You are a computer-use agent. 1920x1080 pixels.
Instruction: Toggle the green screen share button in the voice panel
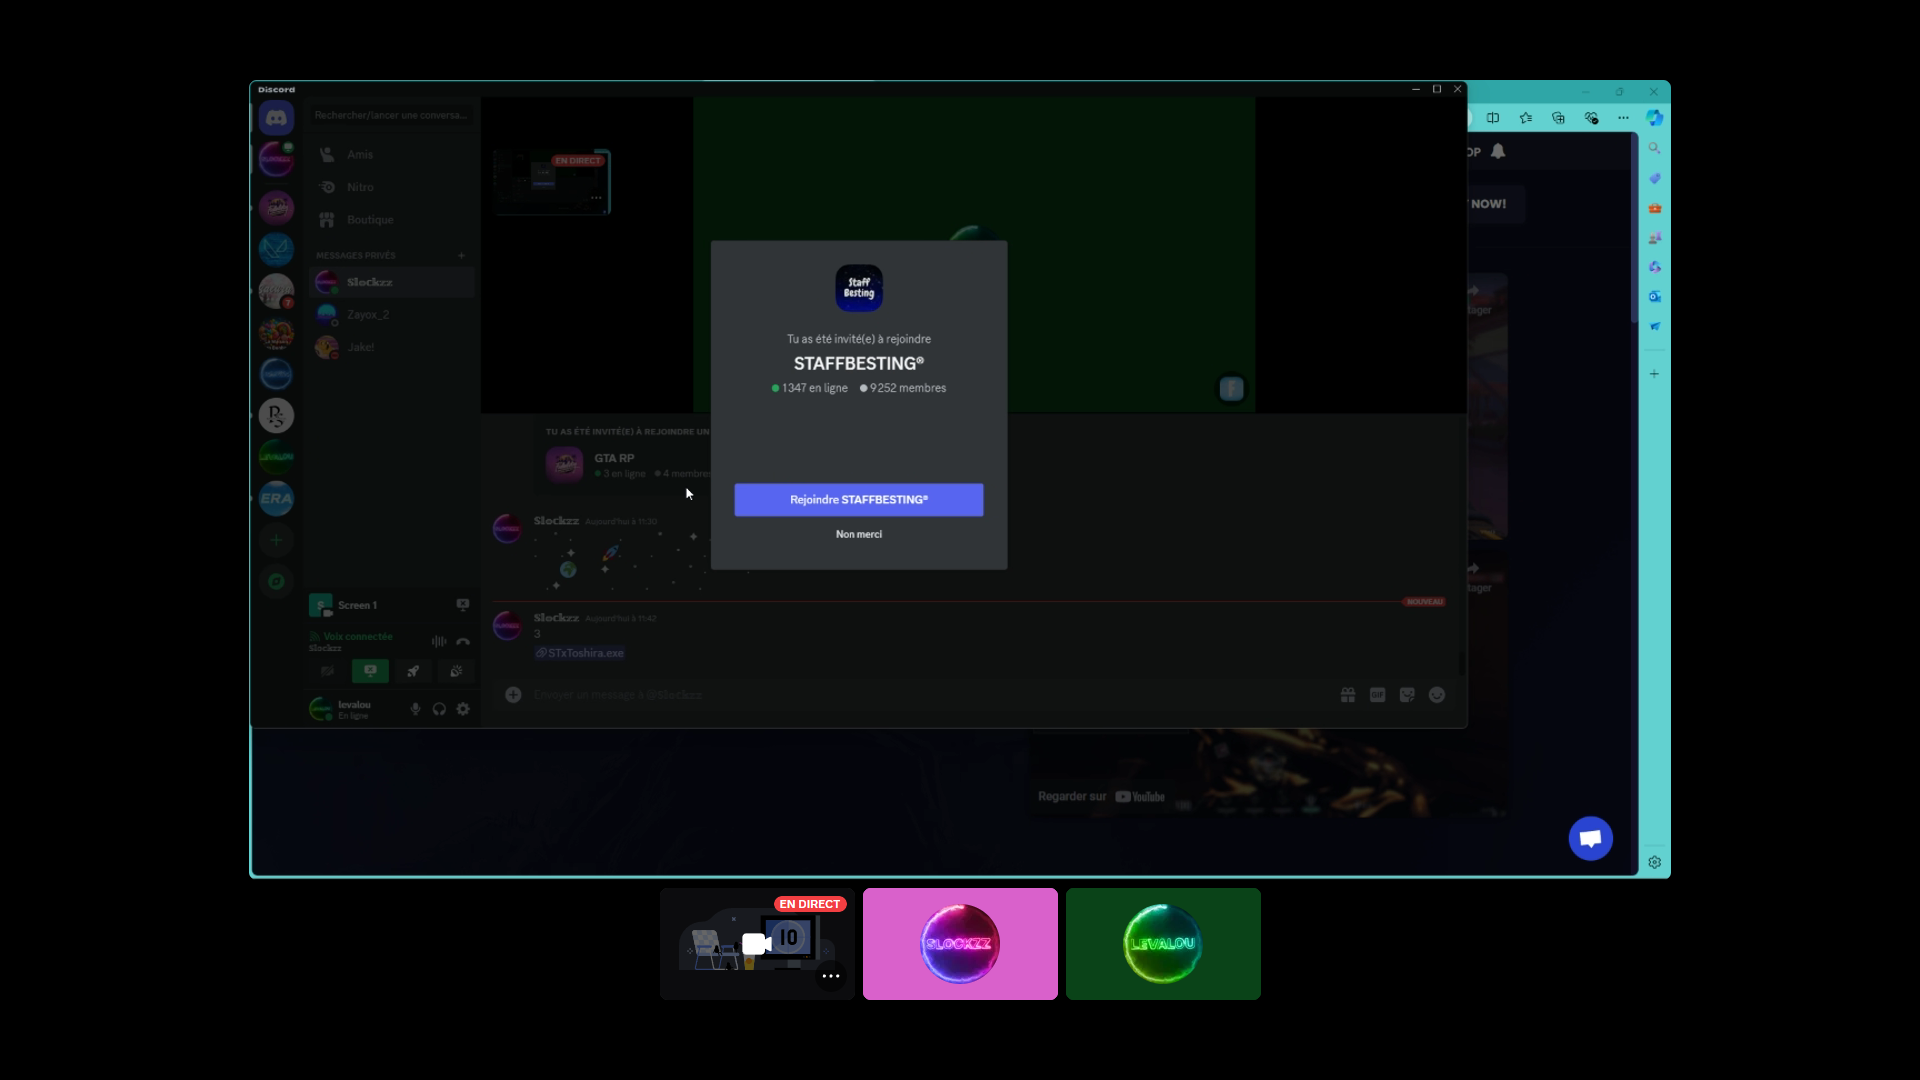[x=370, y=671]
